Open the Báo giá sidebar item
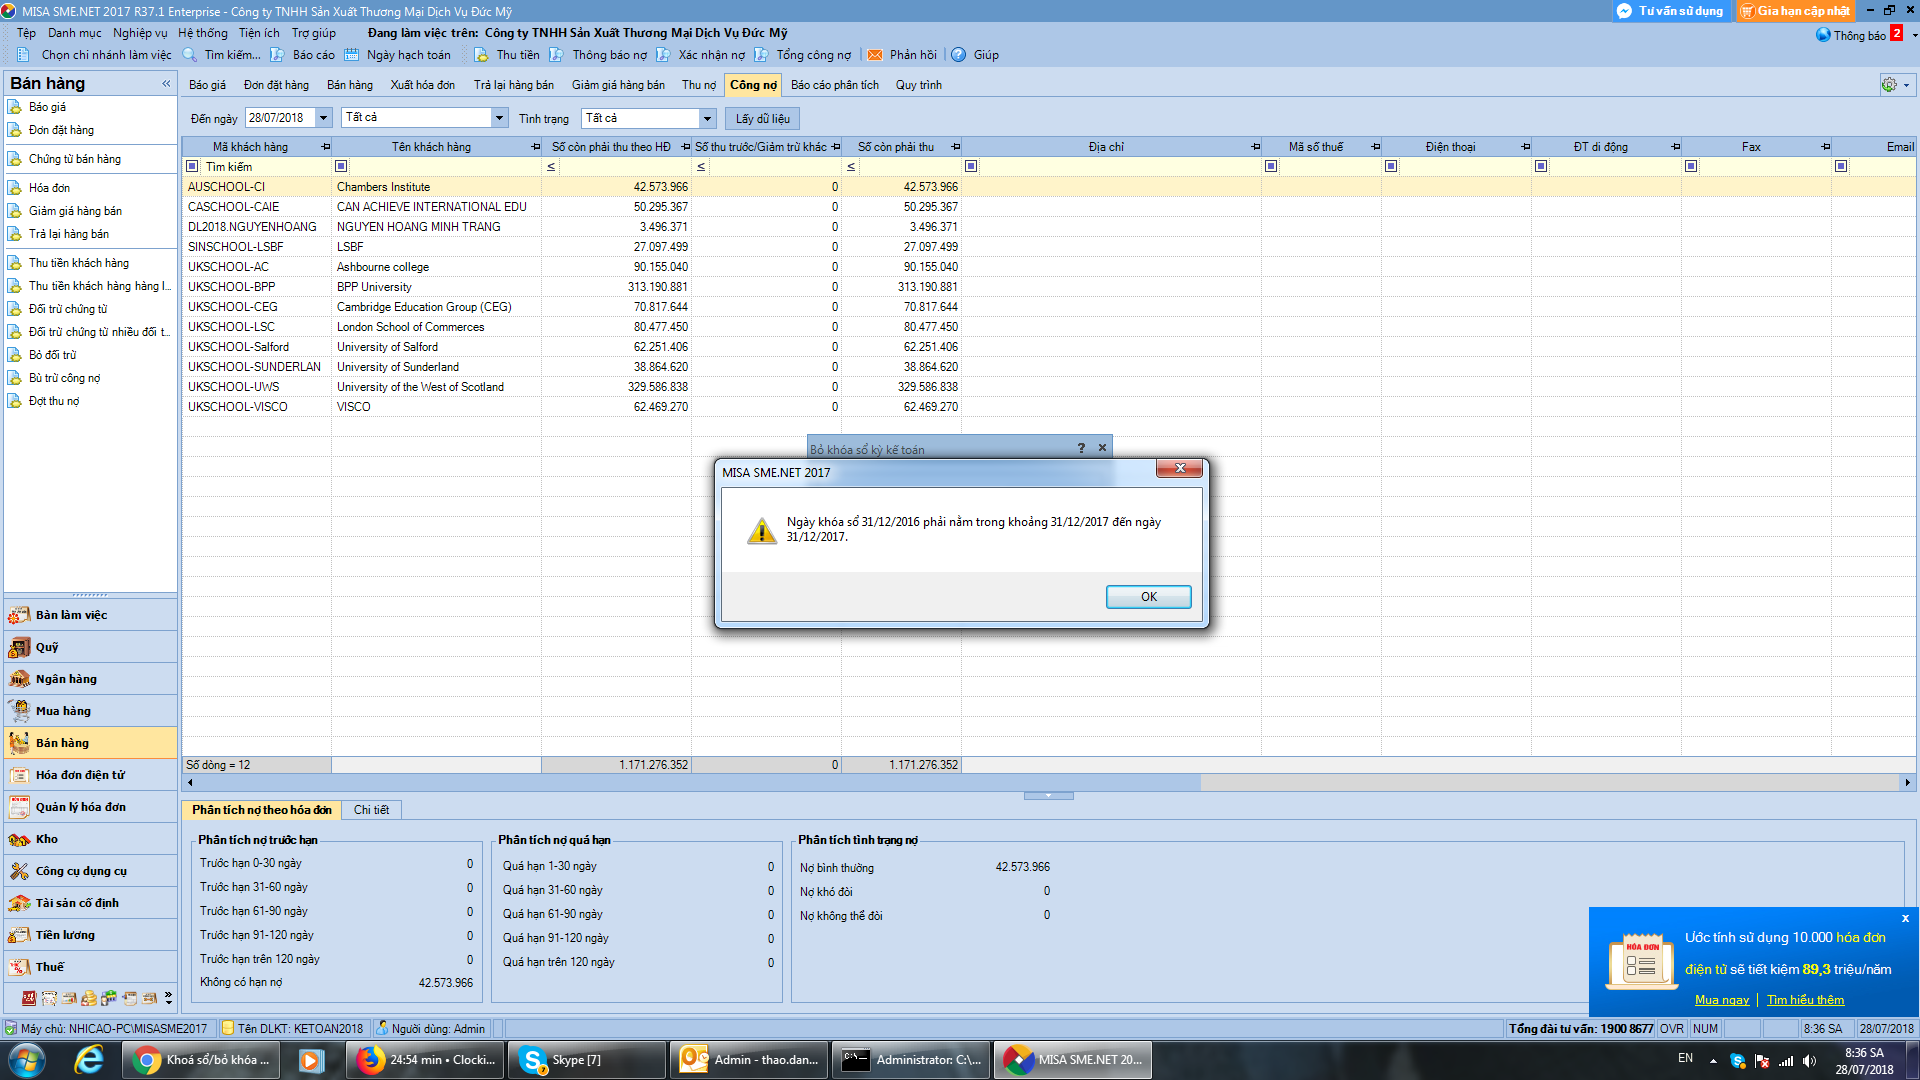The image size is (1920, 1080). (x=47, y=107)
